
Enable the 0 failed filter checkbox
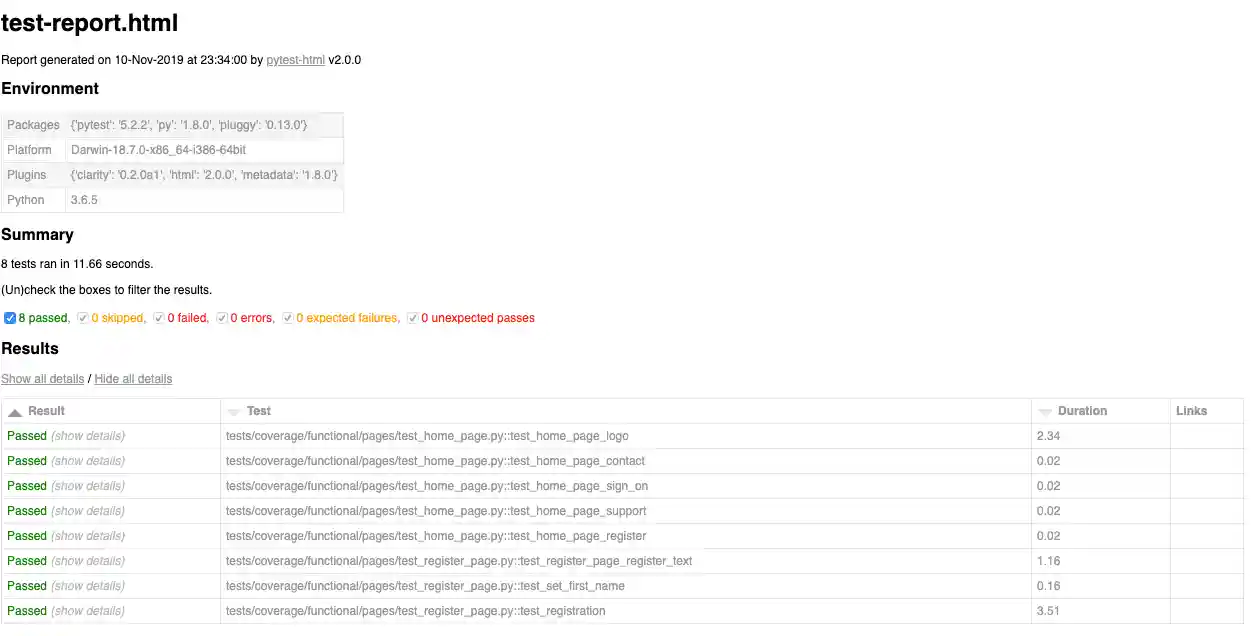(158, 317)
